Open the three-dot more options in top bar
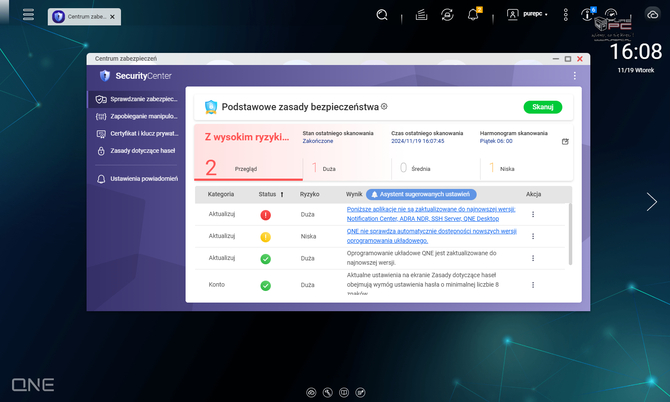 pos(565,15)
